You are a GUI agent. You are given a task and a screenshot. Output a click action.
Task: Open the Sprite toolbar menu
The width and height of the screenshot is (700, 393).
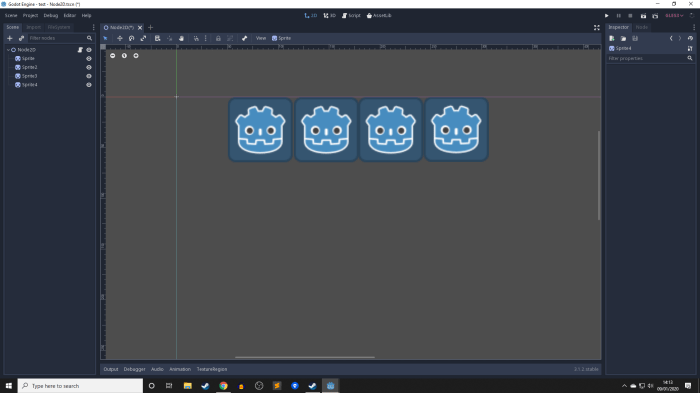[x=281, y=38]
